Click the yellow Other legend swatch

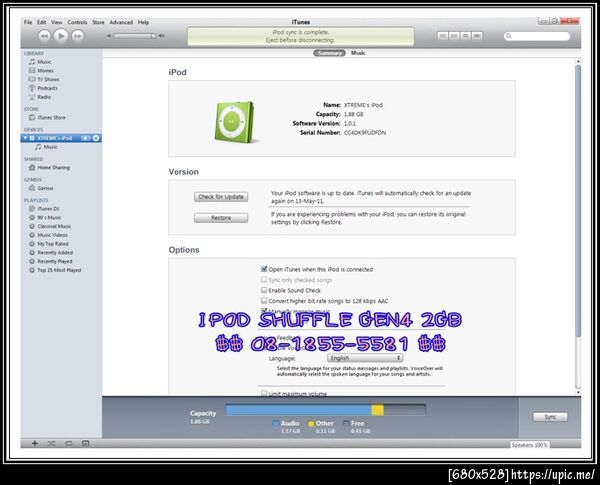(x=311, y=423)
